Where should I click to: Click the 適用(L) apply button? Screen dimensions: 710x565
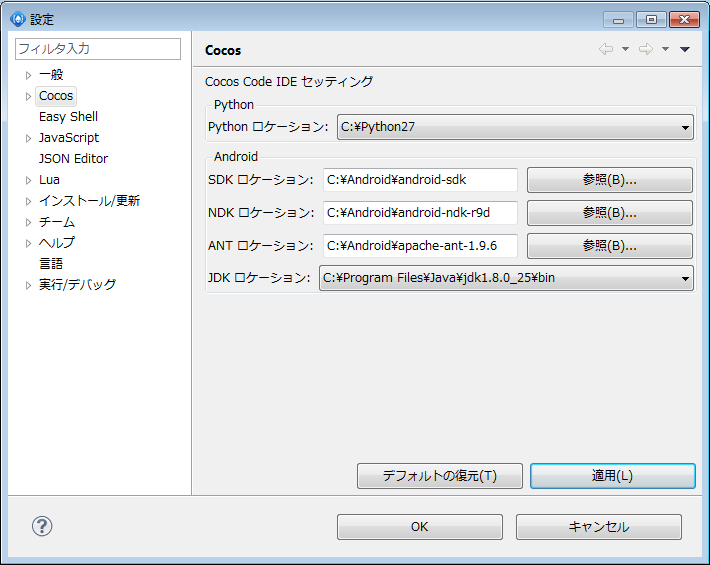pyautogui.click(x=613, y=476)
